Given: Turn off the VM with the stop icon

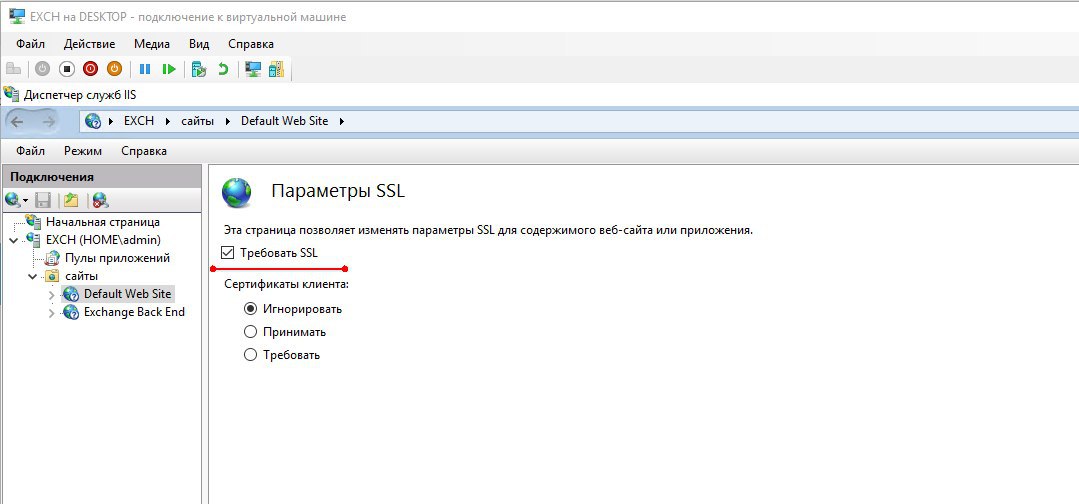Looking at the screenshot, I should (x=67, y=69).
